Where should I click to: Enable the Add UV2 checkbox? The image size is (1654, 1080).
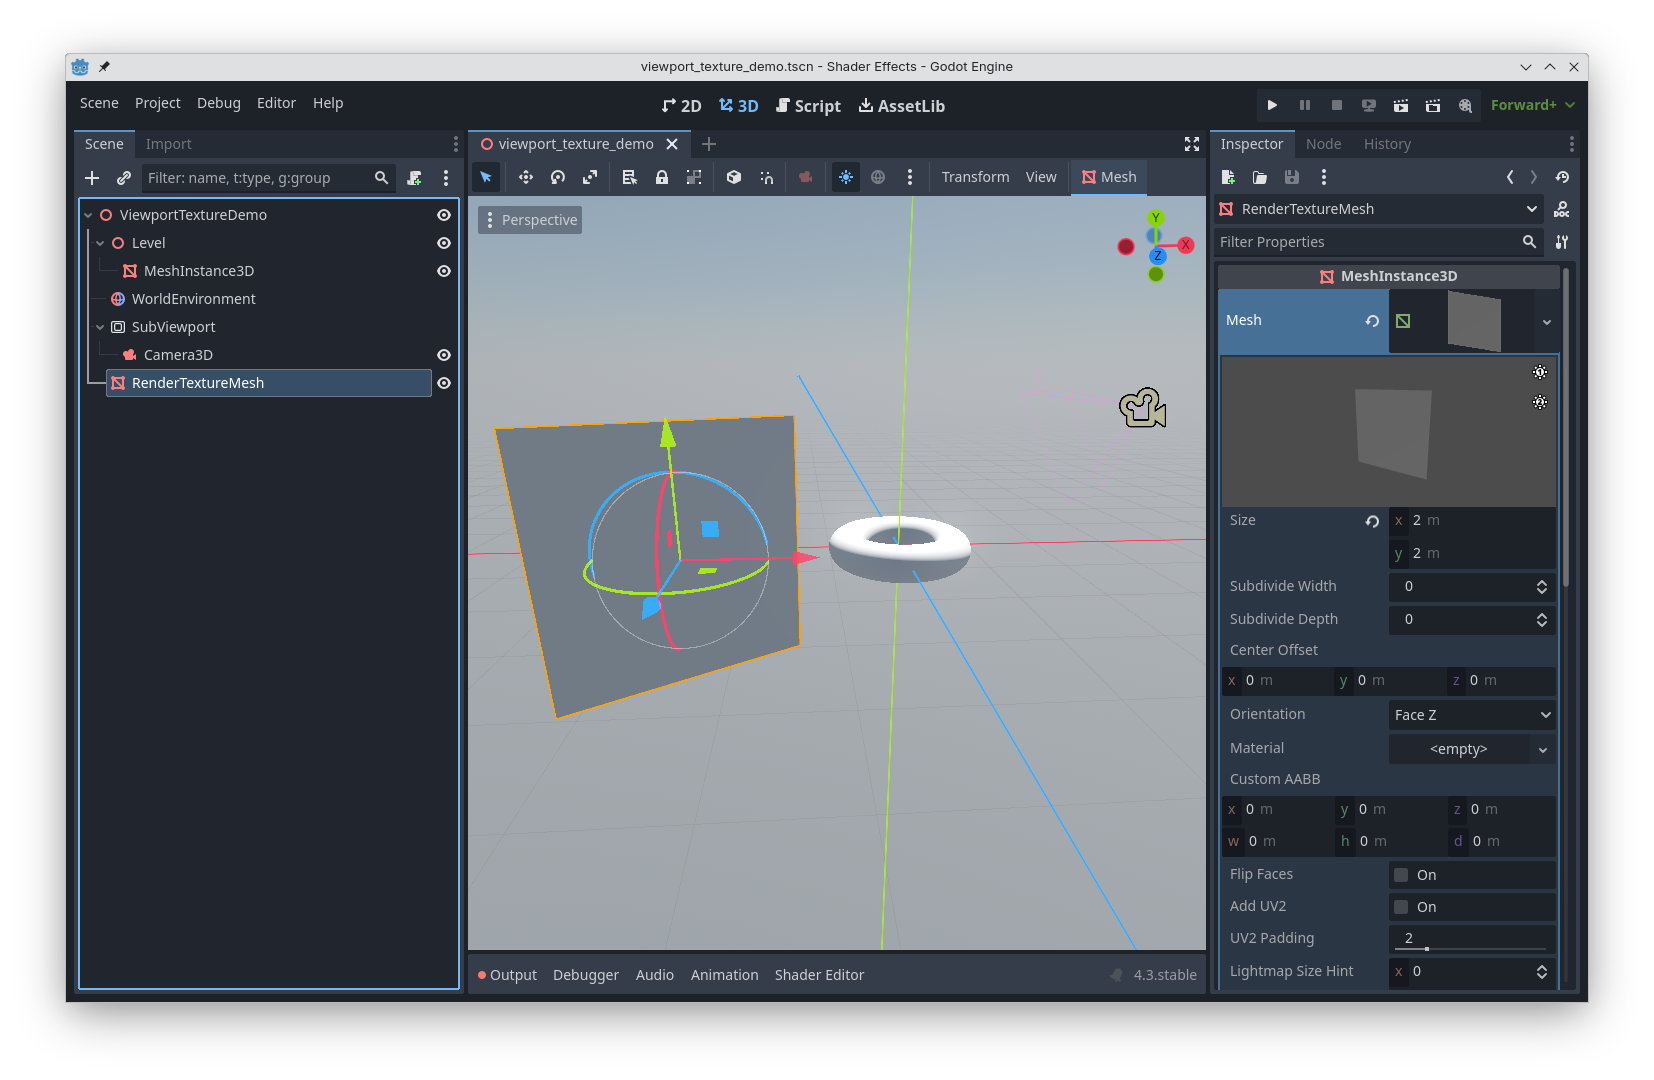tap(1401, 907)
